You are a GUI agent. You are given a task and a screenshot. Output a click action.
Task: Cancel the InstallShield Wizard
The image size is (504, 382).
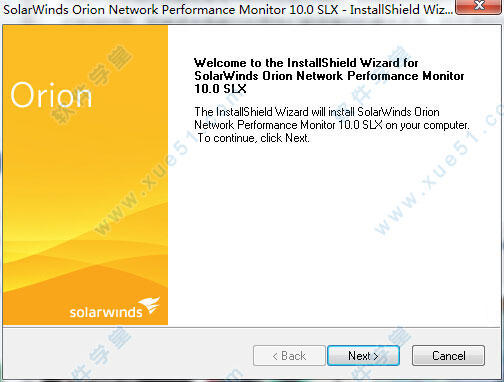click(448, 356)
